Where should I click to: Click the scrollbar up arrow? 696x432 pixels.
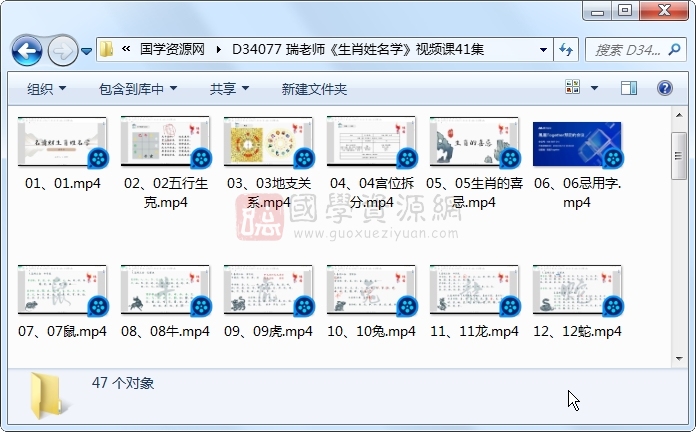679,115
